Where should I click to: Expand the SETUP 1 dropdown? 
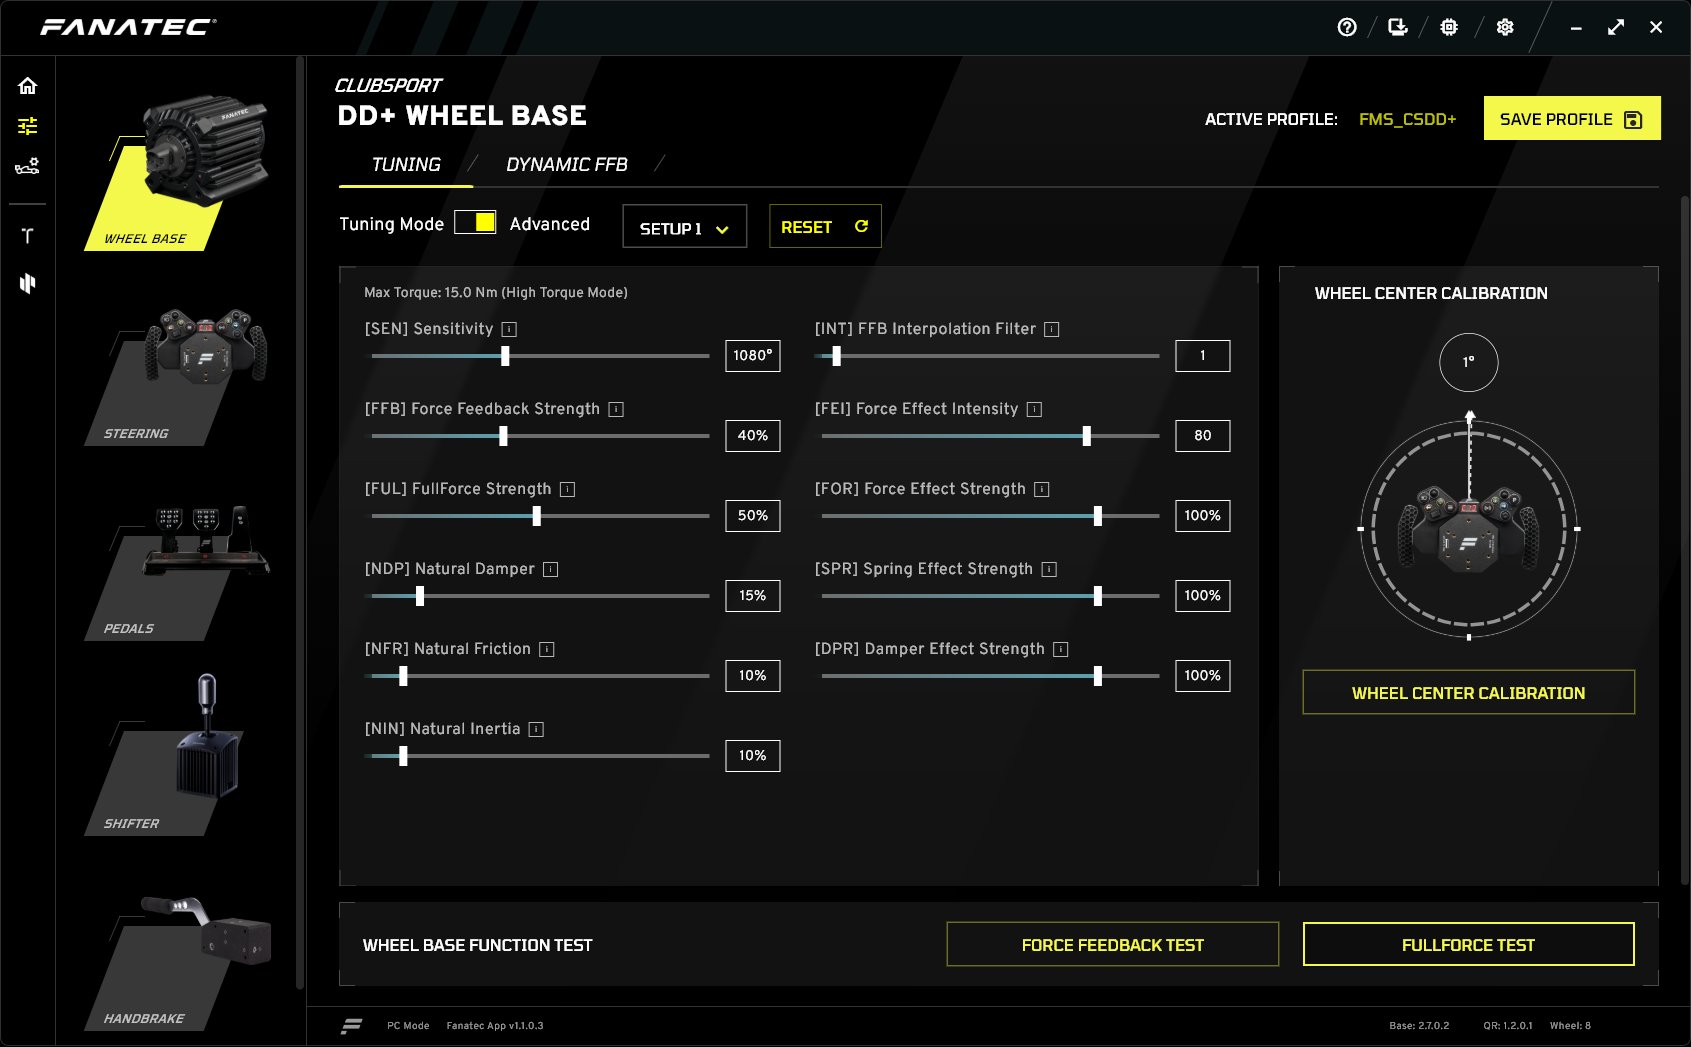684,228
